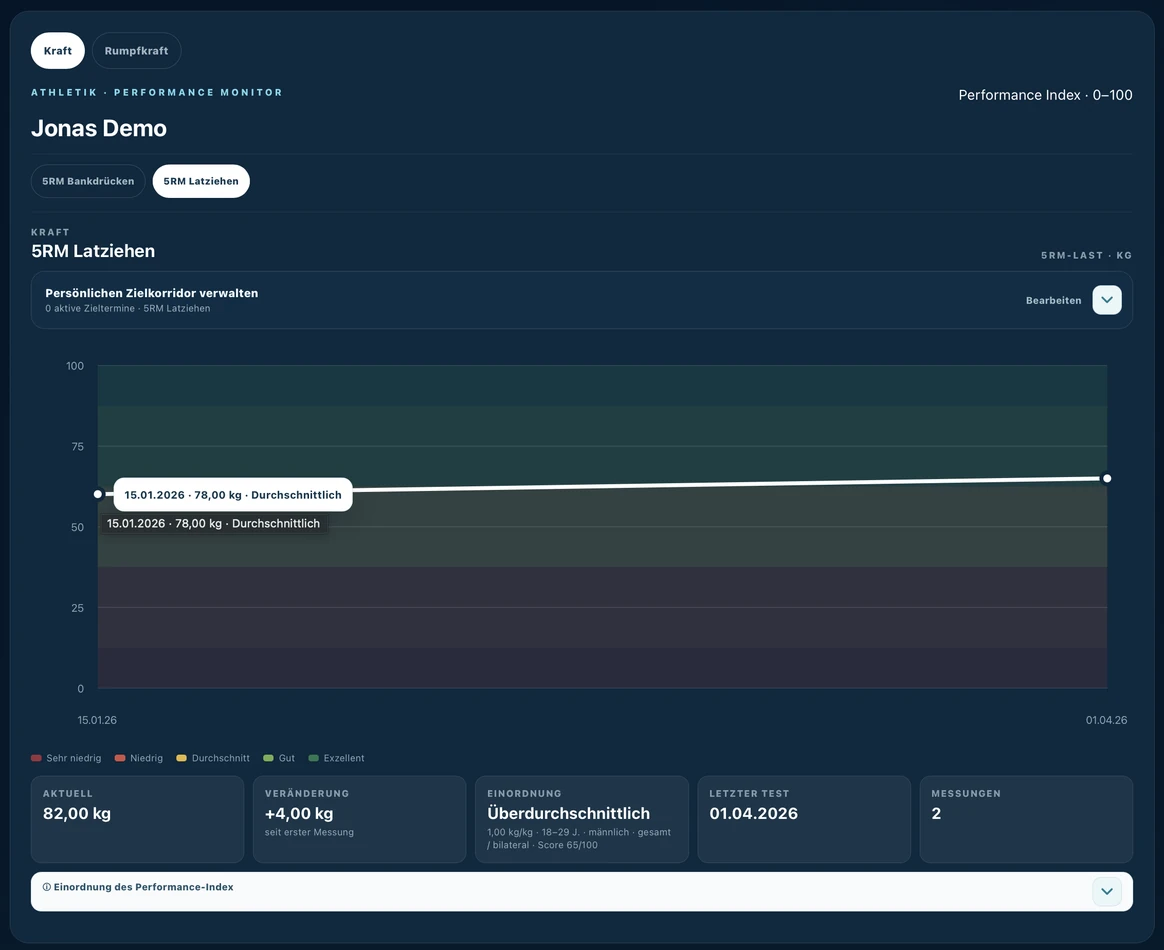Click the Sehr niedrig legend swatch
The width and height of the screenshot is (1164, 950).
(36, 758)
